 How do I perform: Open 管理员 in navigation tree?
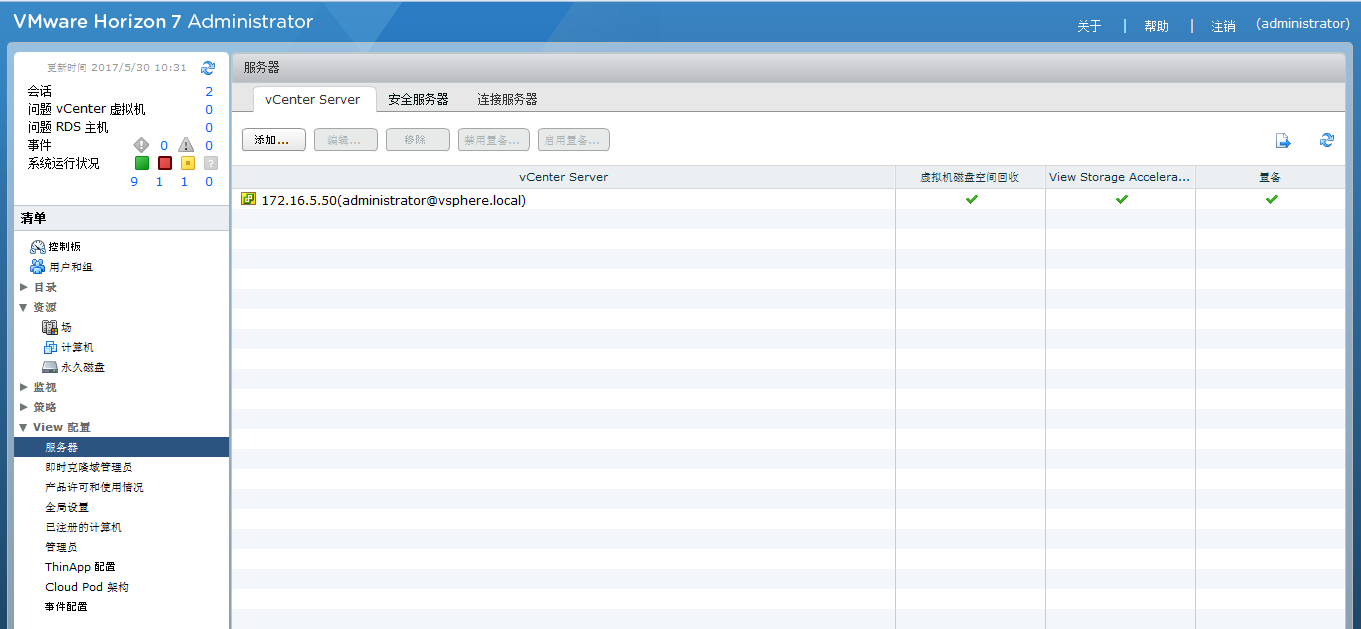pyautogui.click(x=61, y=547)
